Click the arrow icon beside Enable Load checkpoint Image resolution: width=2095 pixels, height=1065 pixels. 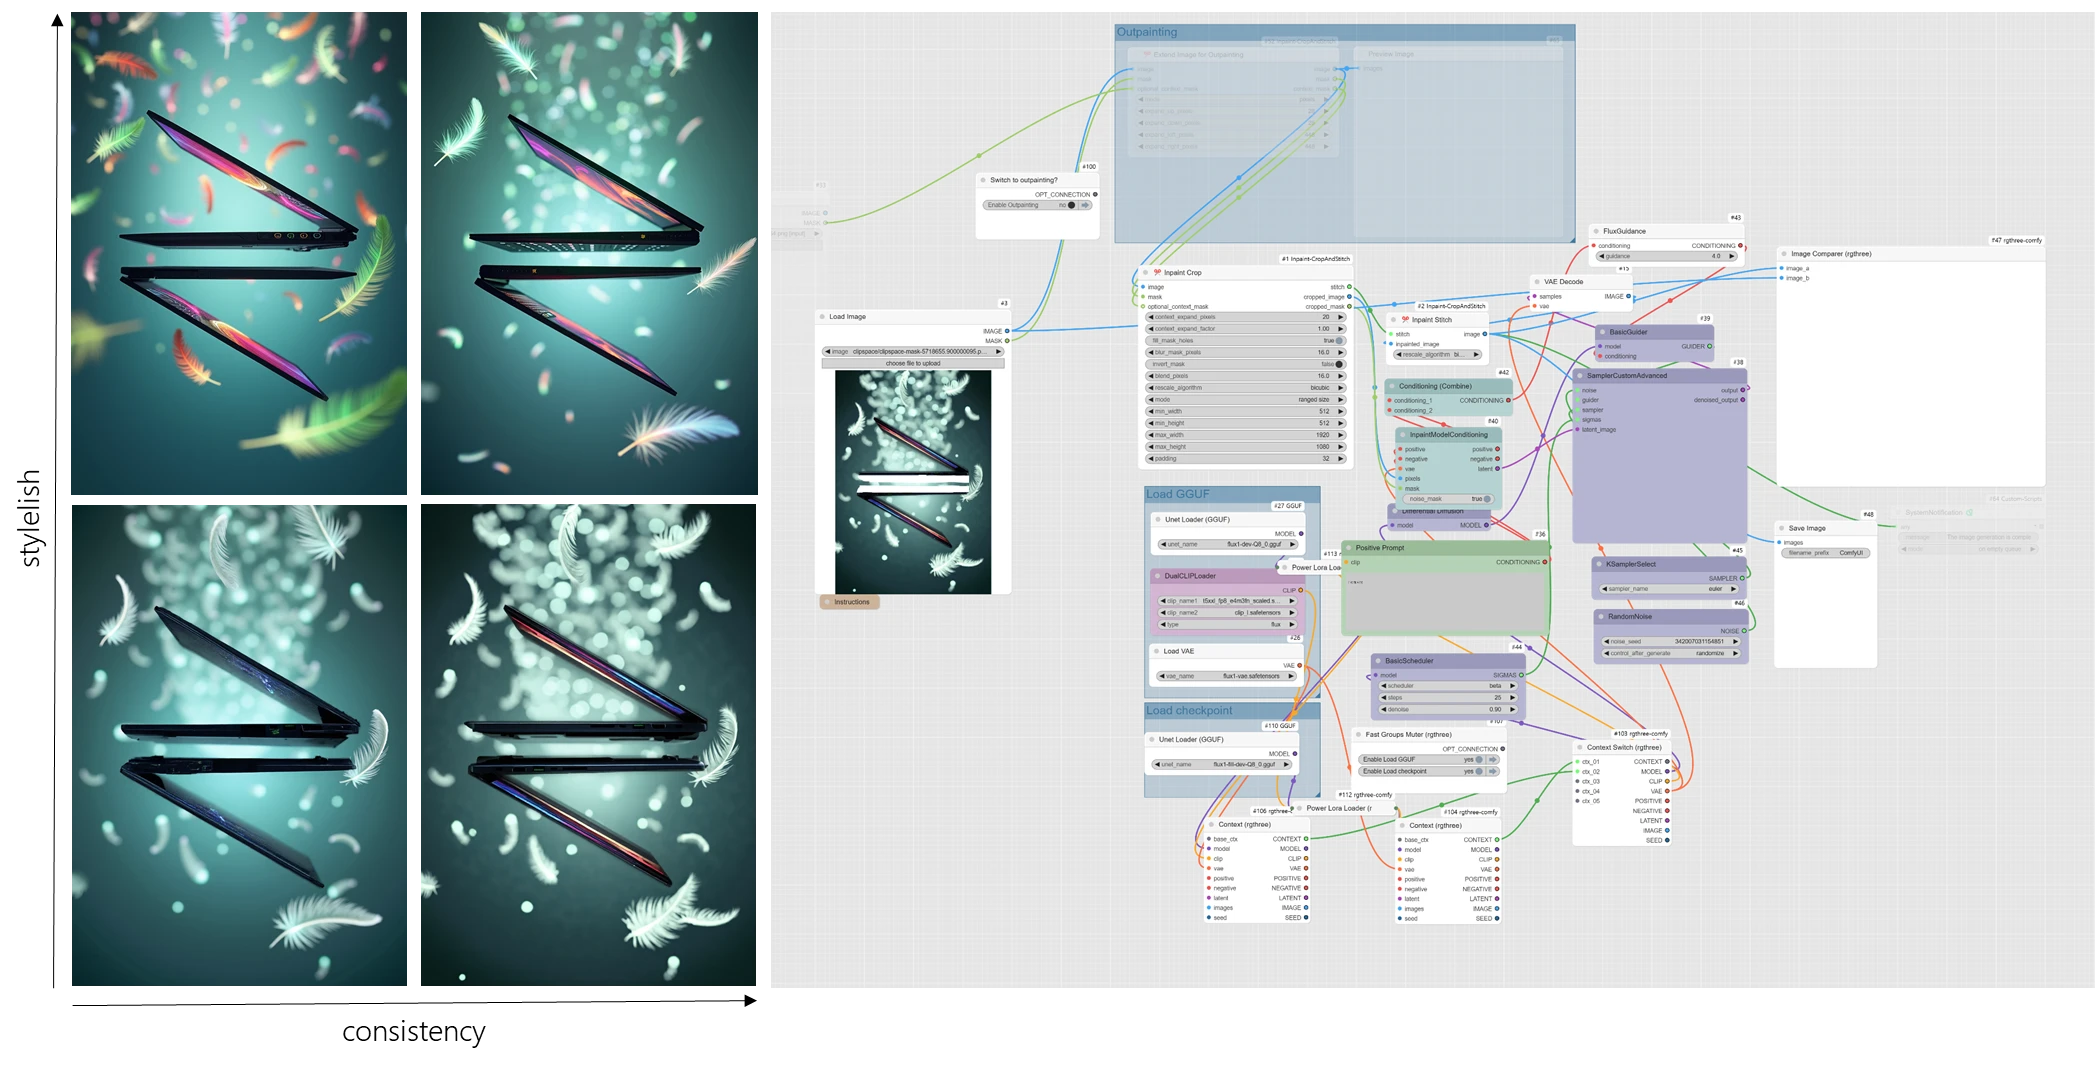coord(1493,771)
